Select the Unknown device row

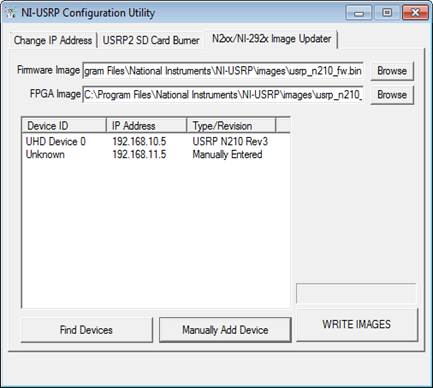click(x=156, y=155)
